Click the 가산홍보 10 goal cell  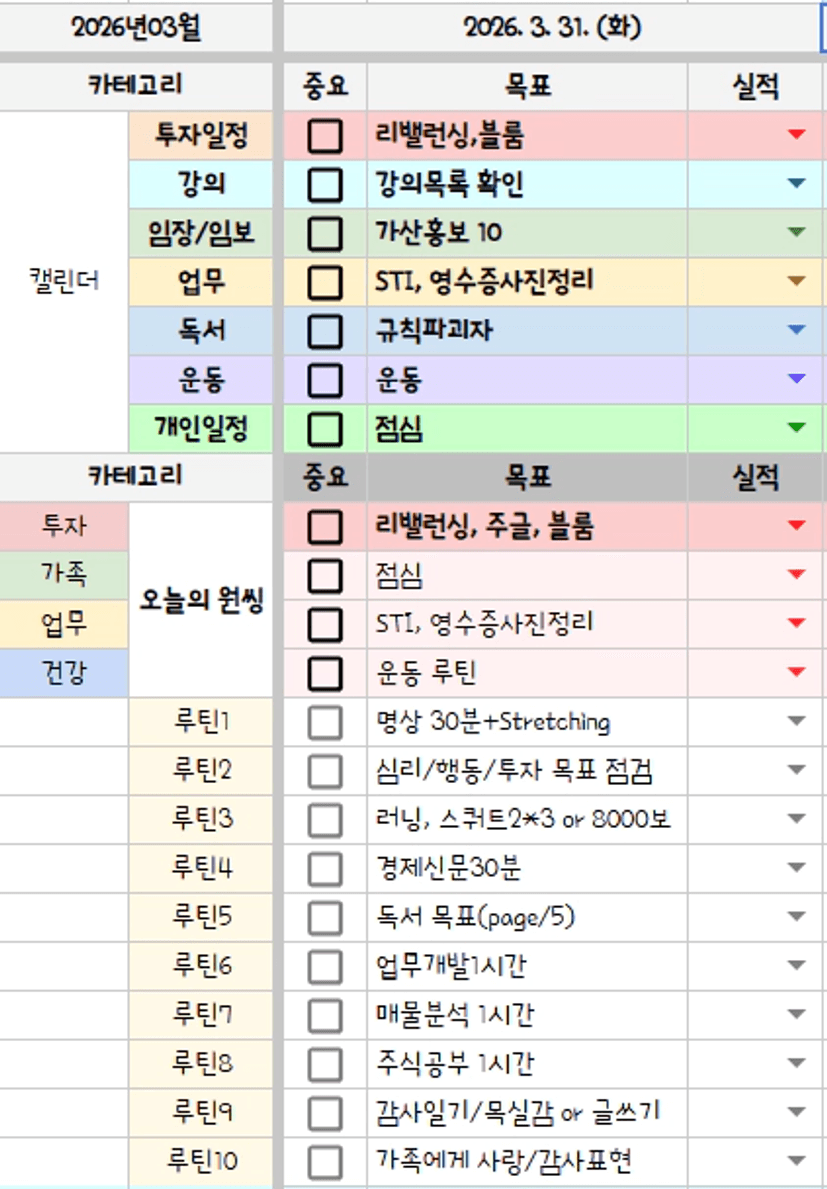528,233
